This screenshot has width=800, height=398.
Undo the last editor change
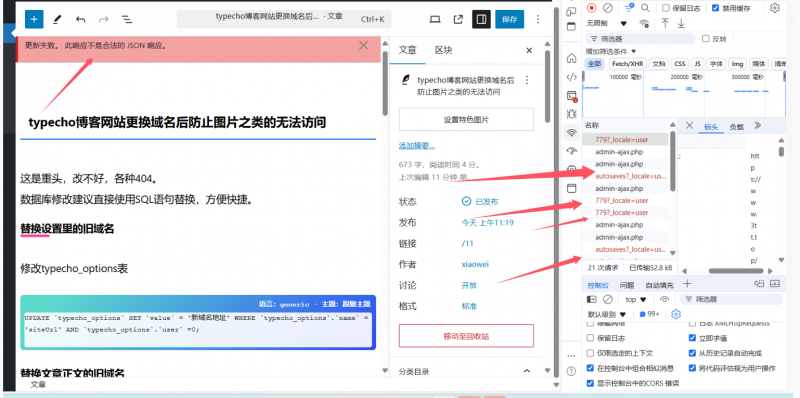click(x=80, y=19)
